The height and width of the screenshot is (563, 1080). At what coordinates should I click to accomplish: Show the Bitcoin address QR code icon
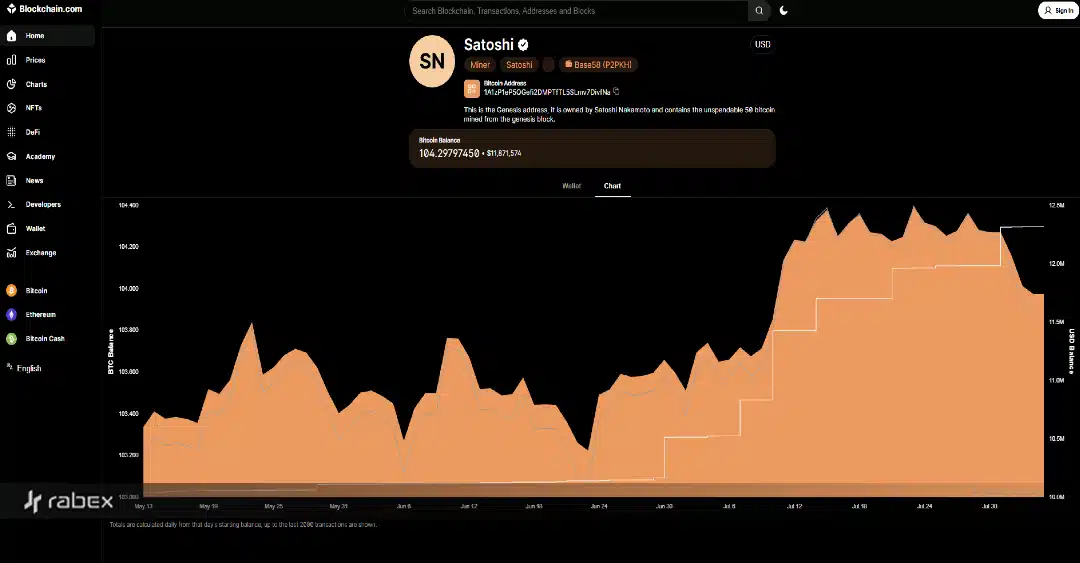point(472,88)
